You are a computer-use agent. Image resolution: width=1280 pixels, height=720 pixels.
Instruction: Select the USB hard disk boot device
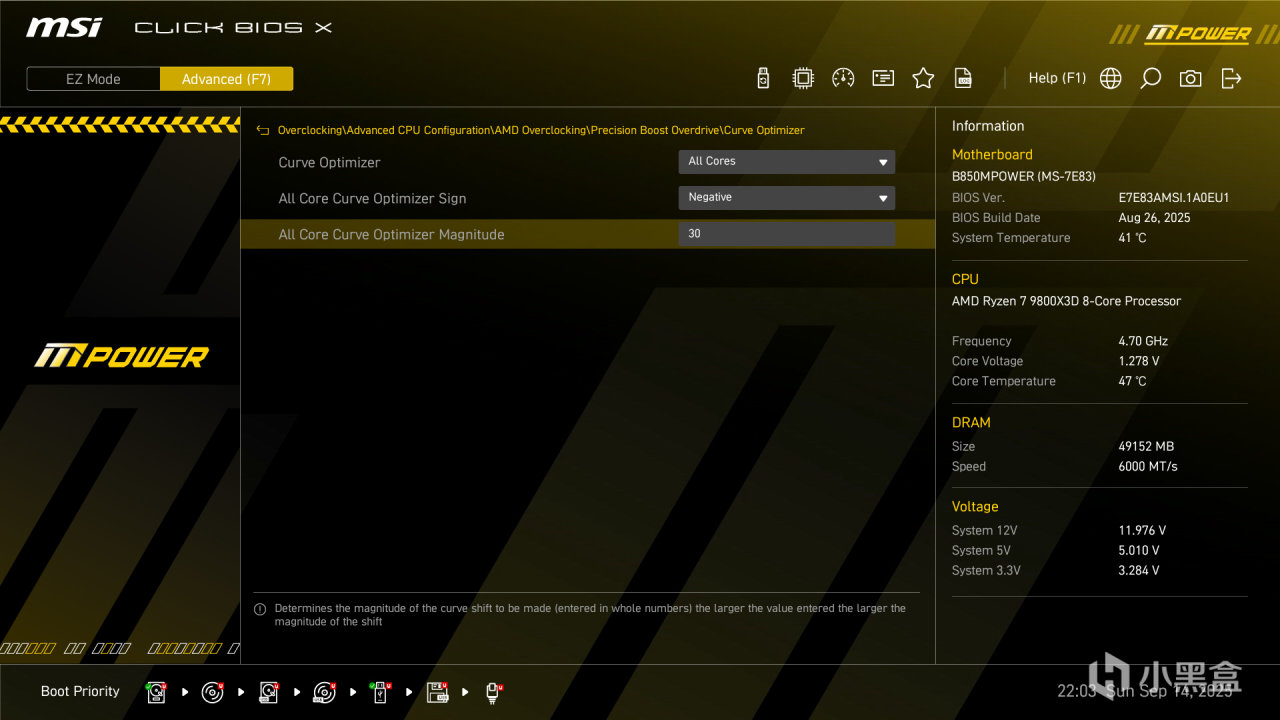(x=269, y=692)
